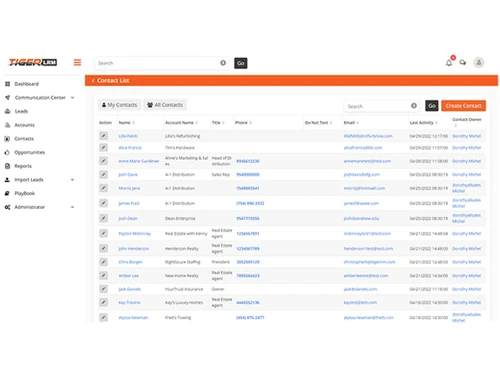
Task: Edit the Amber Lee contact row
Action: click(x=103, y=276)
